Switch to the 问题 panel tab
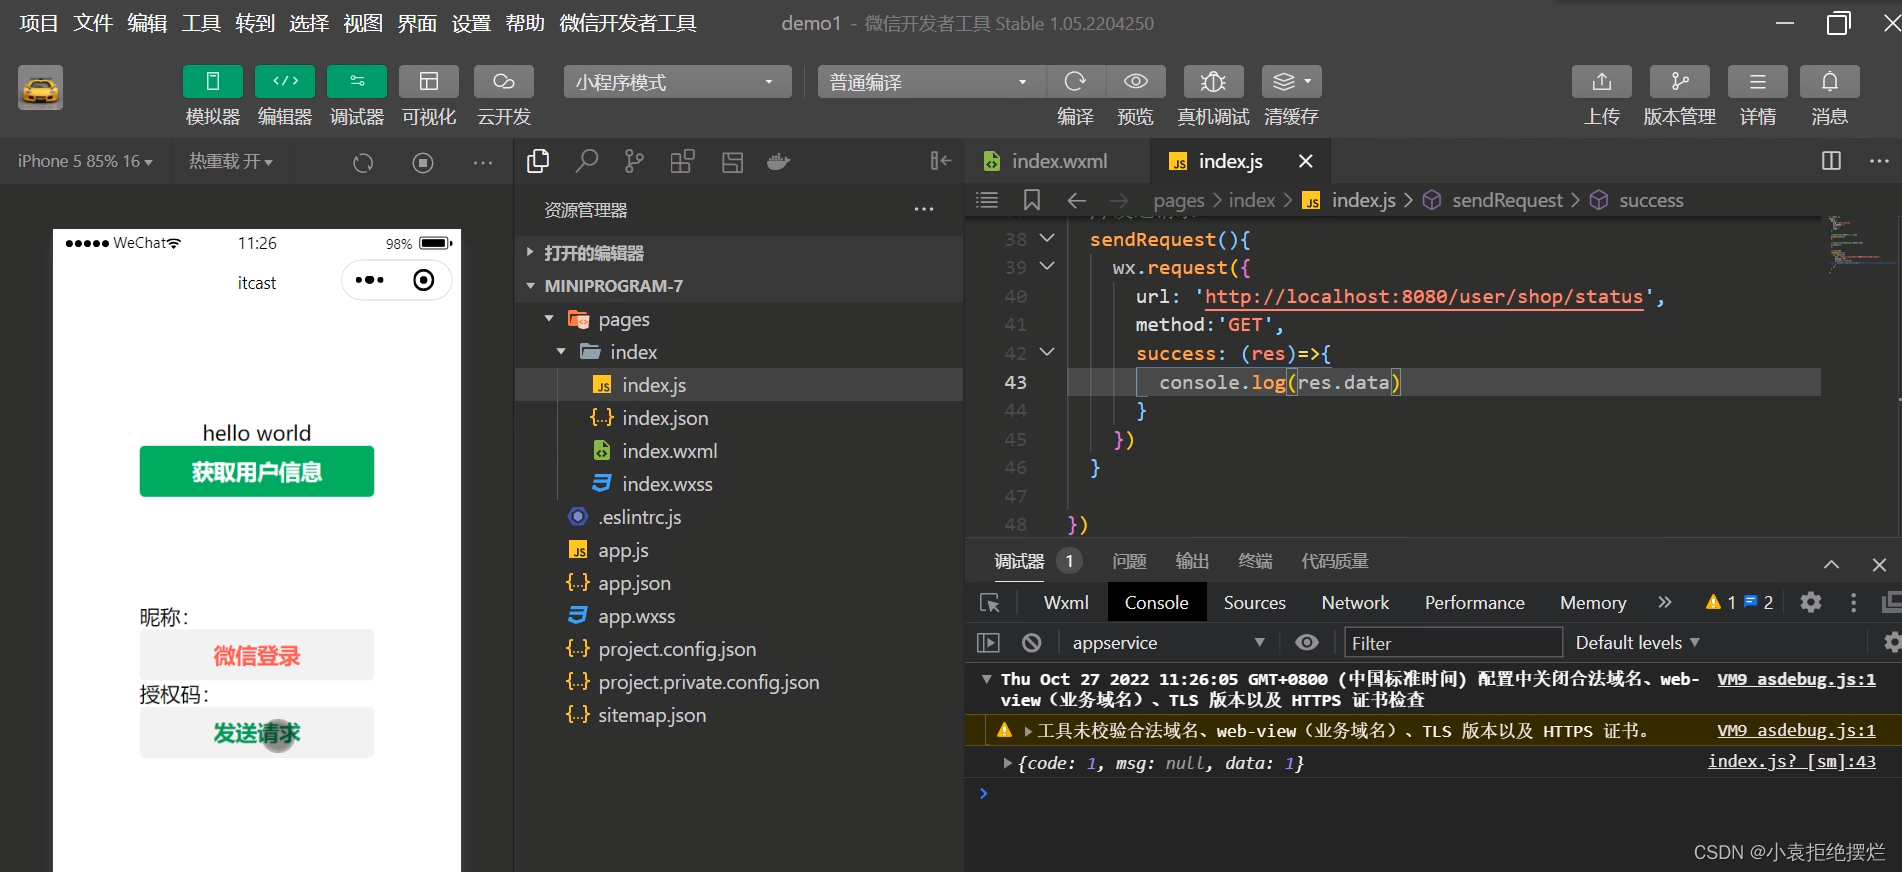This screenshot has height=872, width=1902. click(1130, 561)
